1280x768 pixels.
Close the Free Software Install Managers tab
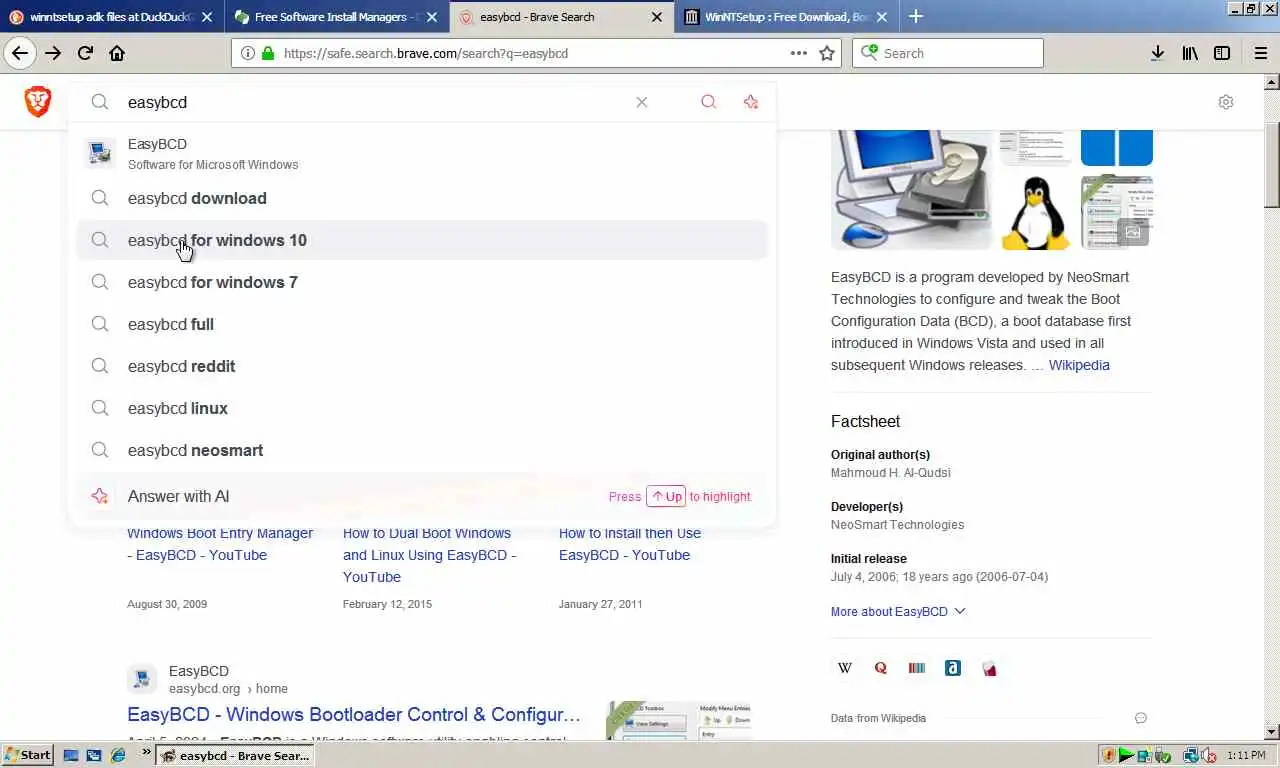[432, 17]
